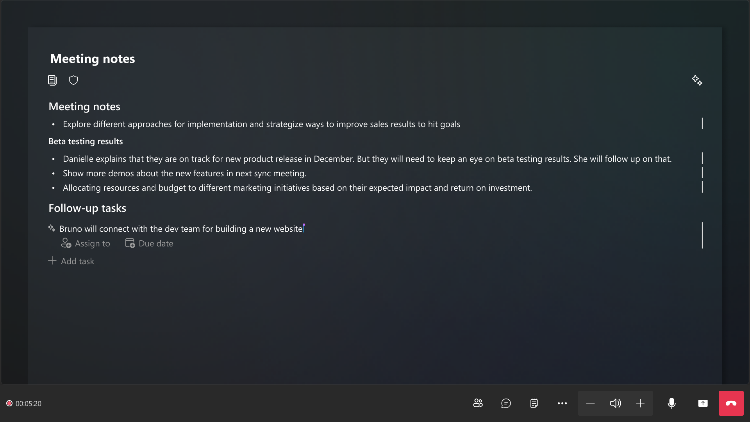Mute the microphone

tap(672, 403)
